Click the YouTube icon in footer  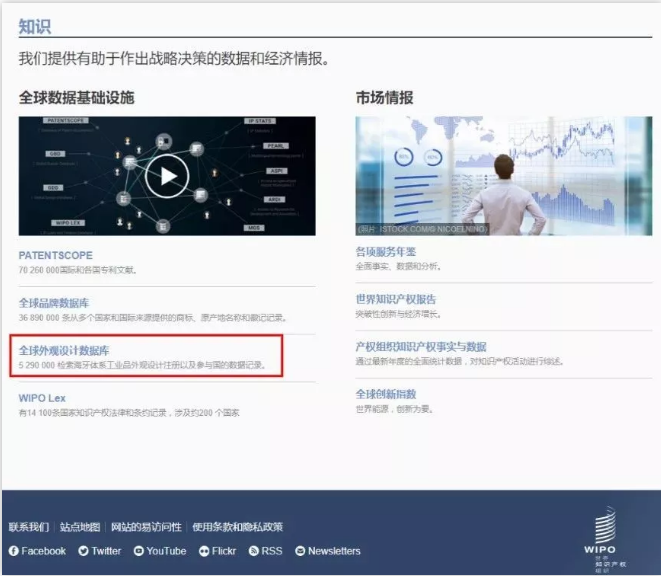pyautogui.click(x=139, y=551)
